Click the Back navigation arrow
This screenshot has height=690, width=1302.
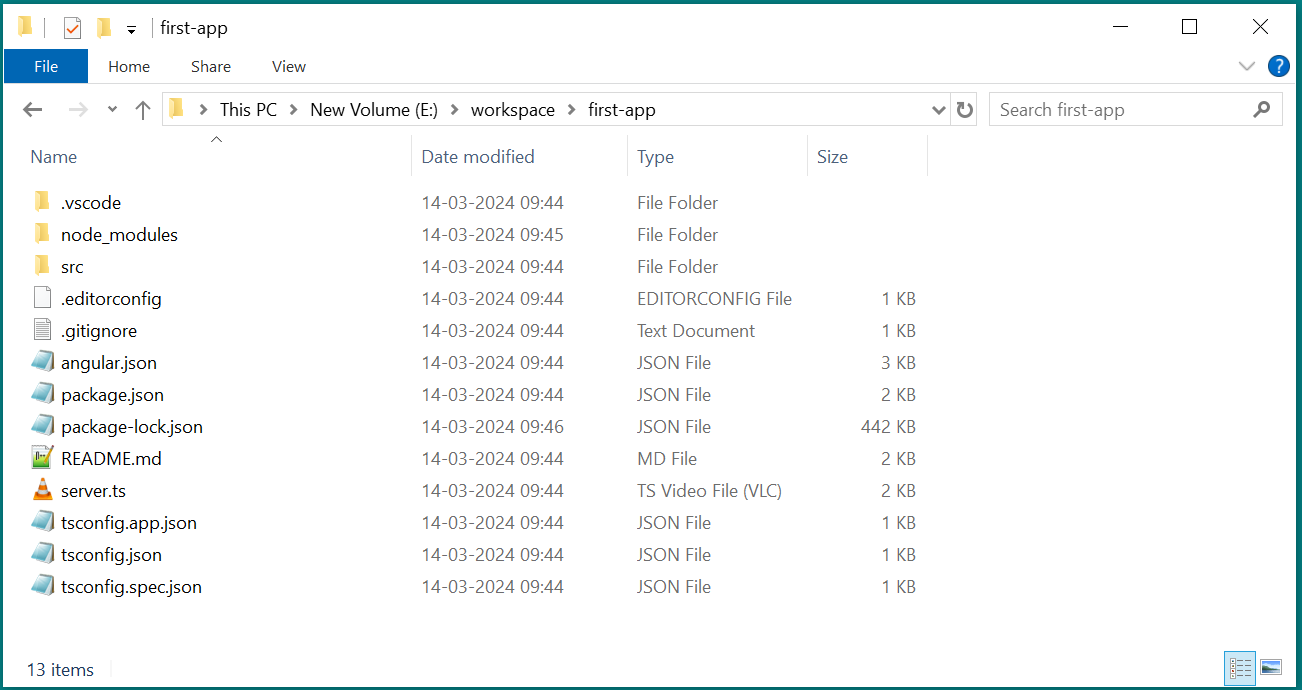(x=32, y=110)
